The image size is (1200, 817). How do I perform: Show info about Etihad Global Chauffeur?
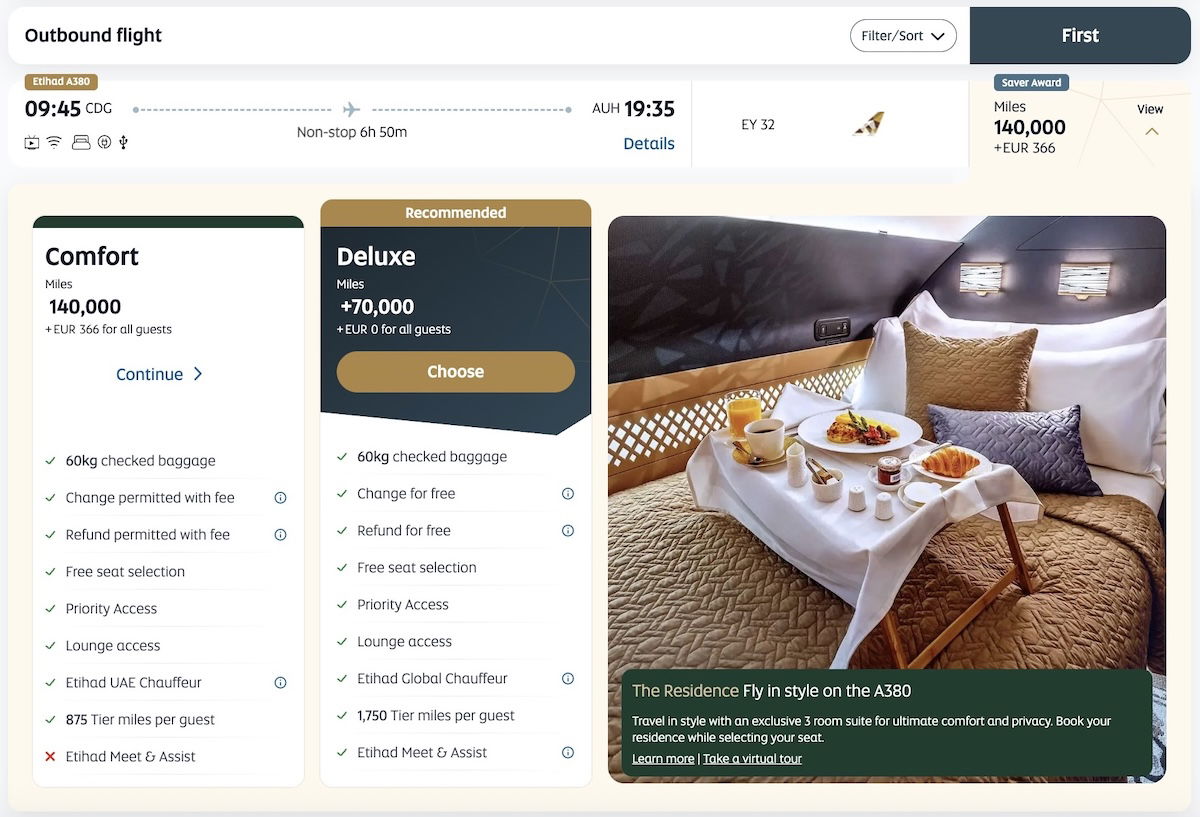(568, 679)
